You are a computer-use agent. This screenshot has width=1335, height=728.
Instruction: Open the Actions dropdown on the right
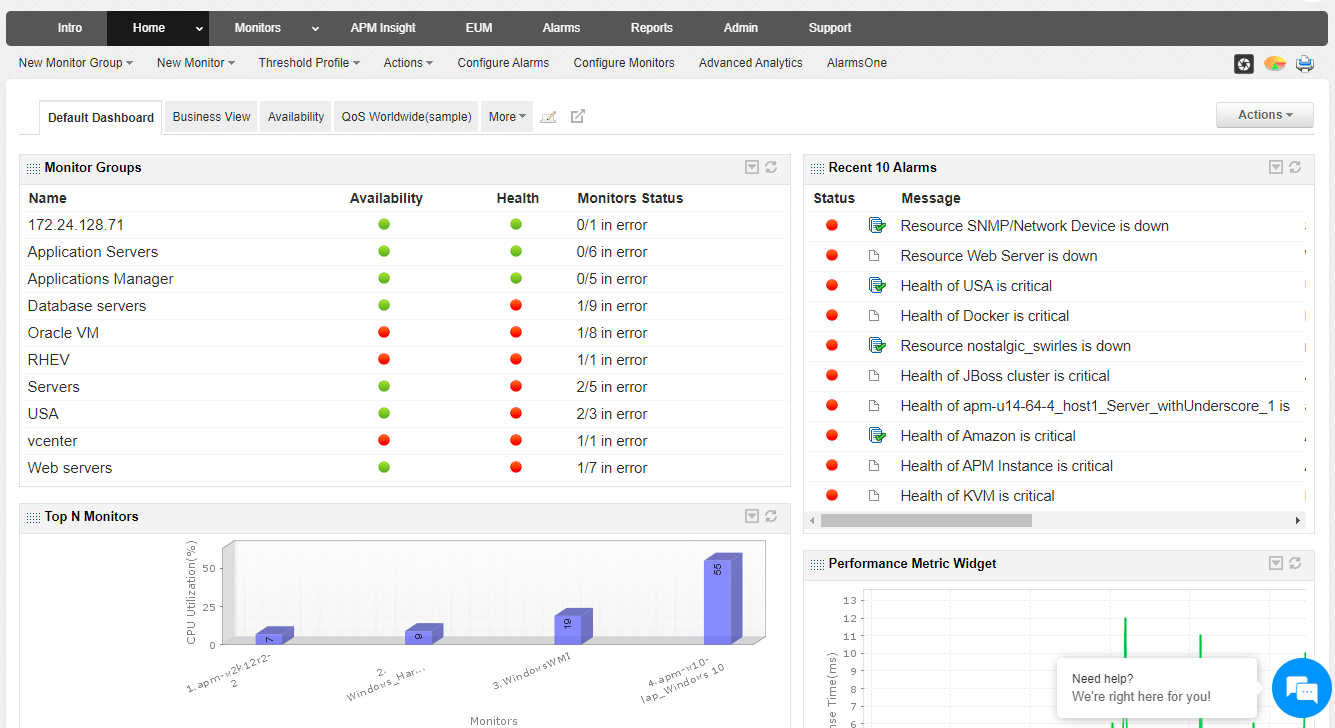click(x=1264, y=114)
